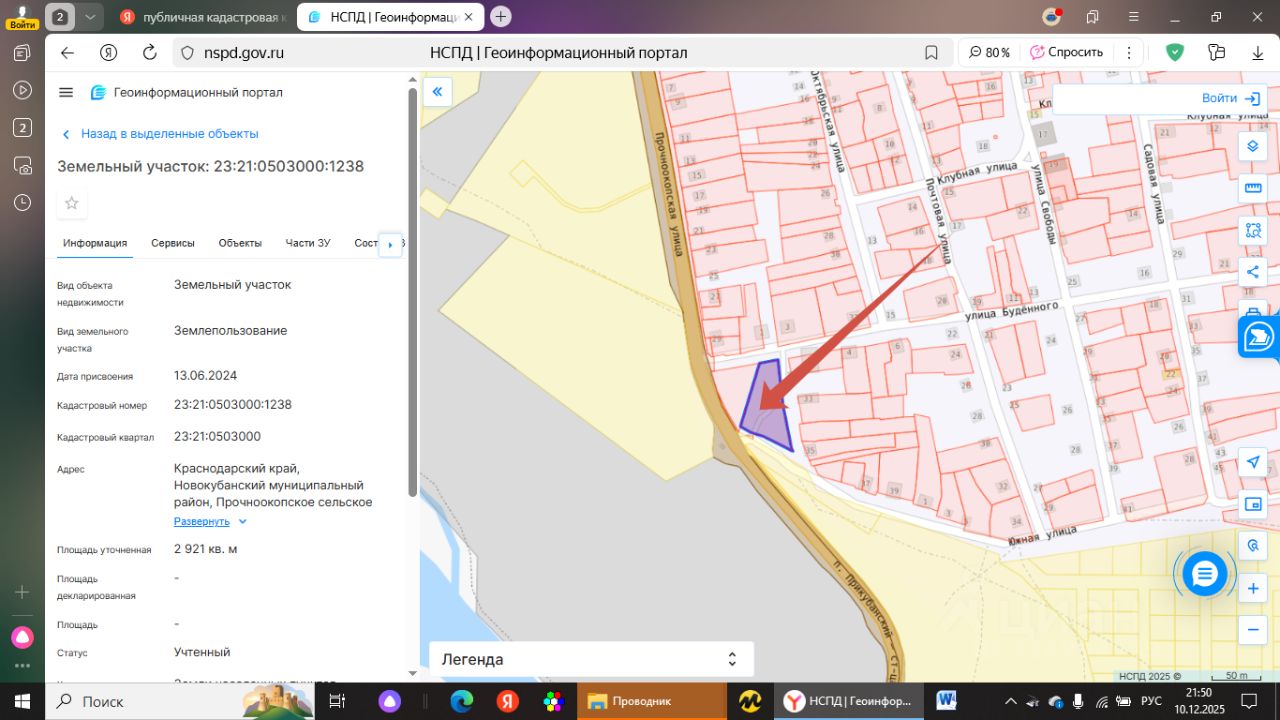1280x720 pixels.
Task: Click the Yandex home button in toolbar
Action: (109, 52)
